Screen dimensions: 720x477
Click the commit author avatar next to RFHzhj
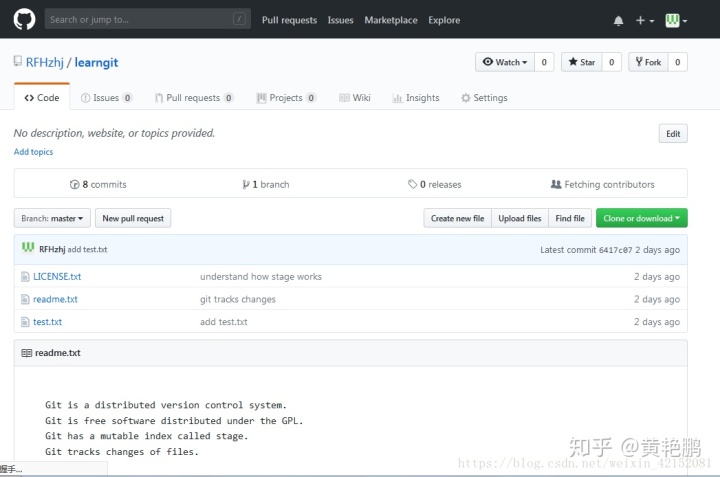tap(28, 248)
